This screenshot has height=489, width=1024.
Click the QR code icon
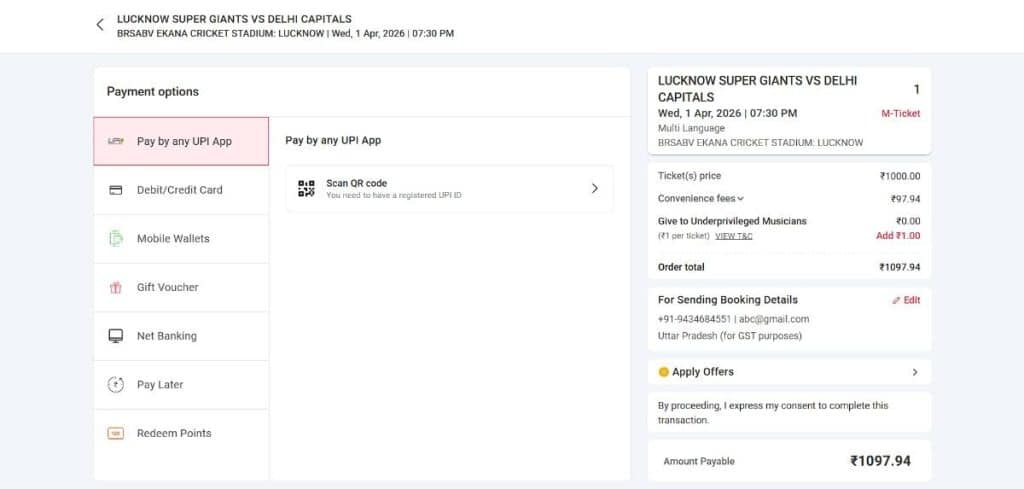point(306,189)
